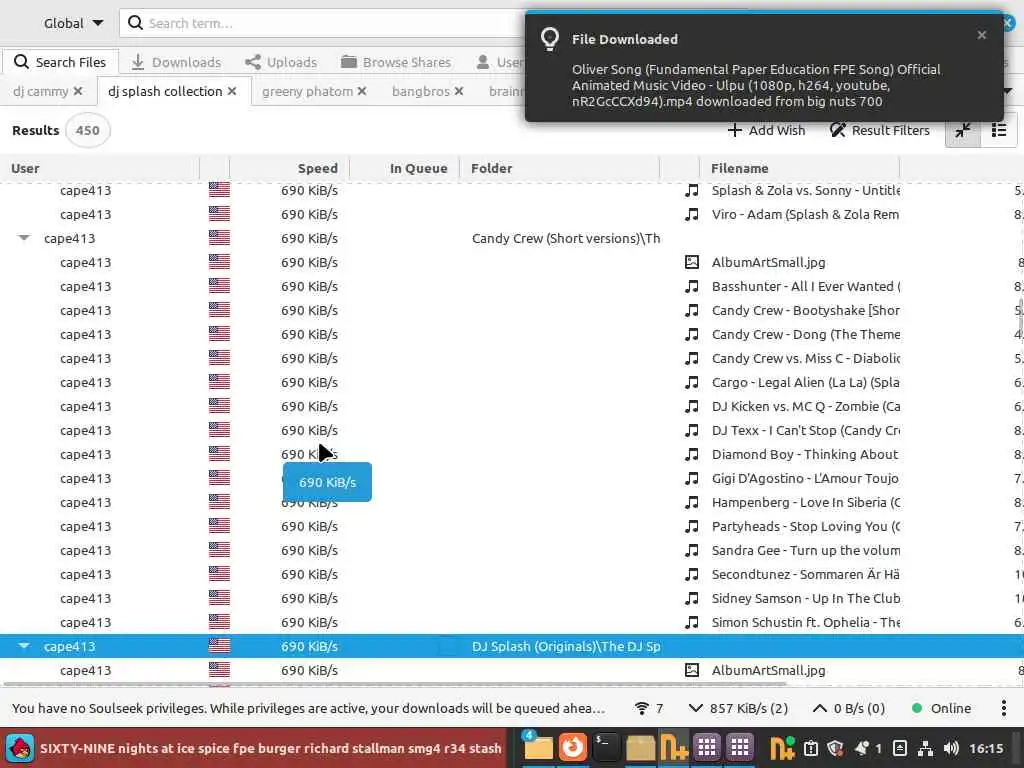The width and height of the screenshot is (1024, 768).
Task: Click the US flag in DJ Splash (Originals) row
Action: click(219, 646)
